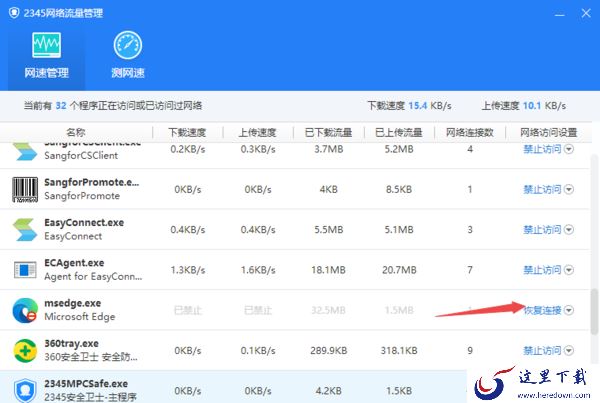Click the Agent for EasyConn... description

(x=93, y=276)
